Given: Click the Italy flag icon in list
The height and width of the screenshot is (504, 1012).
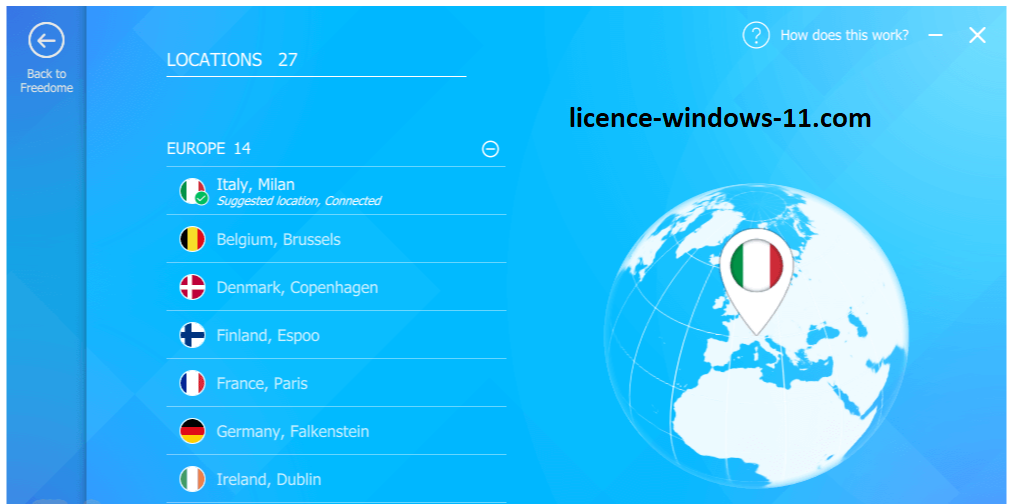Looking at the screenshot, I should pos(192,191).
